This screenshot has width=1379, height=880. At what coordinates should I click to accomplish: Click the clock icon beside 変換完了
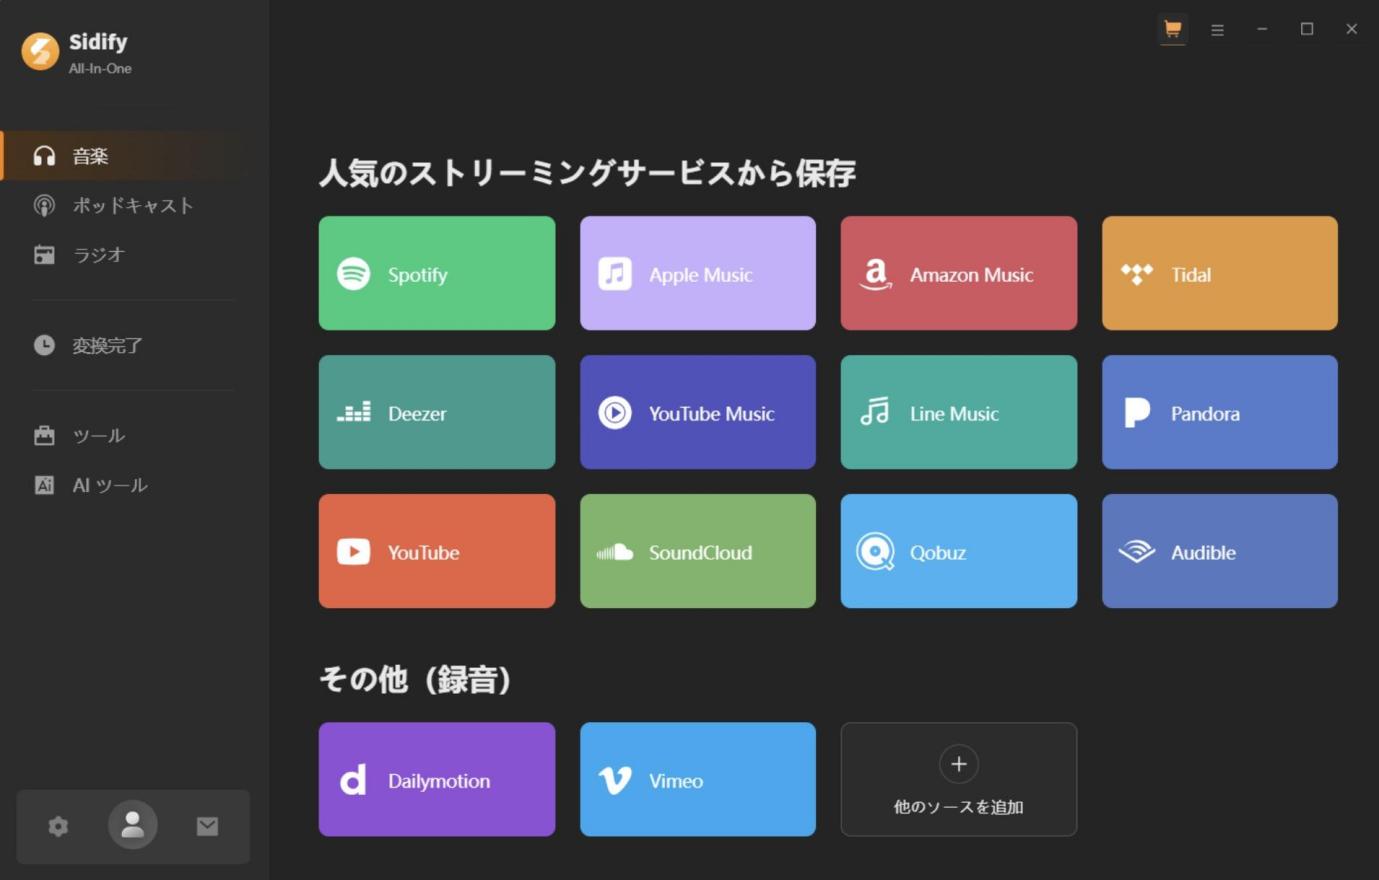tap(44, 345)
